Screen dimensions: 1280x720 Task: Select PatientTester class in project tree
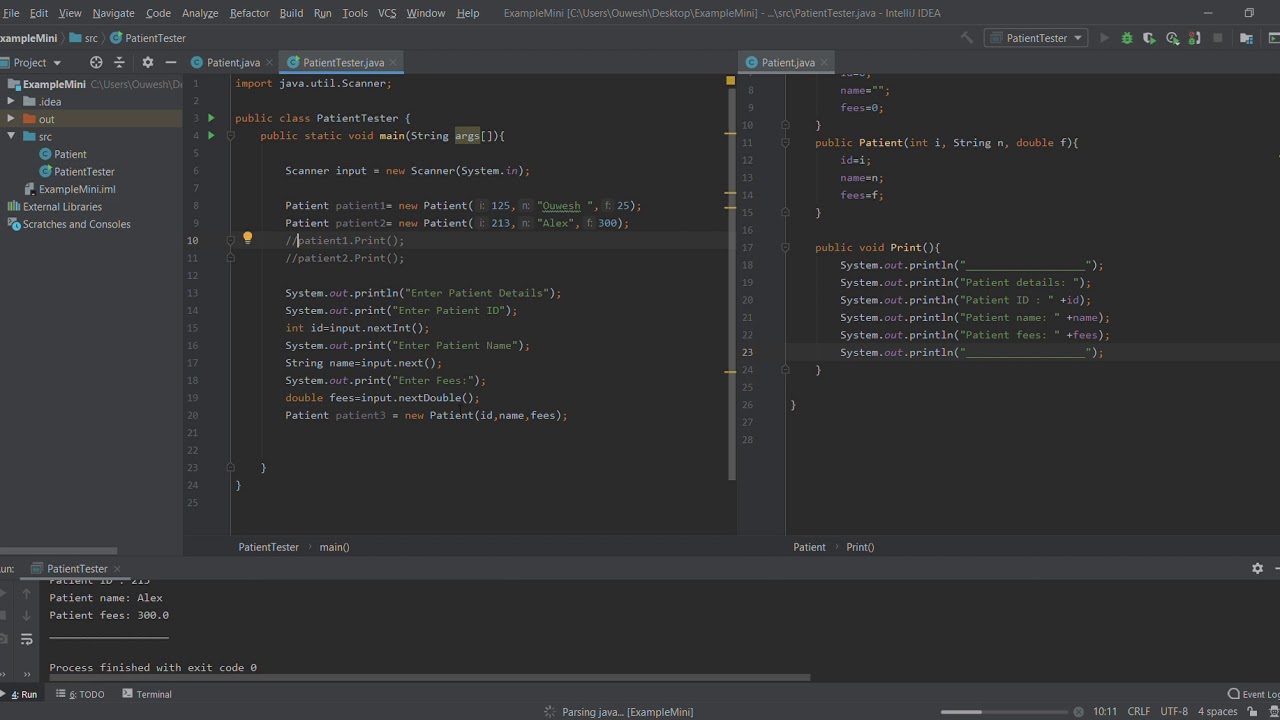coord(77,172)
